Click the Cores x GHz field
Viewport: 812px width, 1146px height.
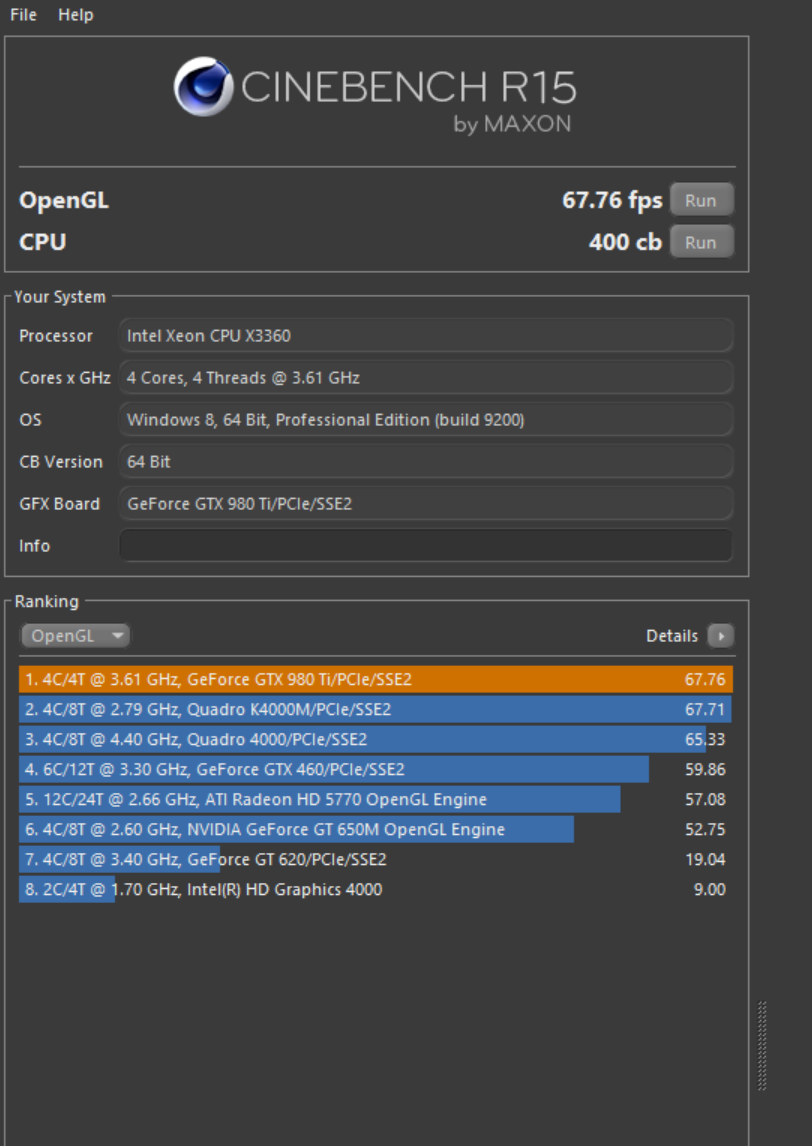[x=426, y=378]
